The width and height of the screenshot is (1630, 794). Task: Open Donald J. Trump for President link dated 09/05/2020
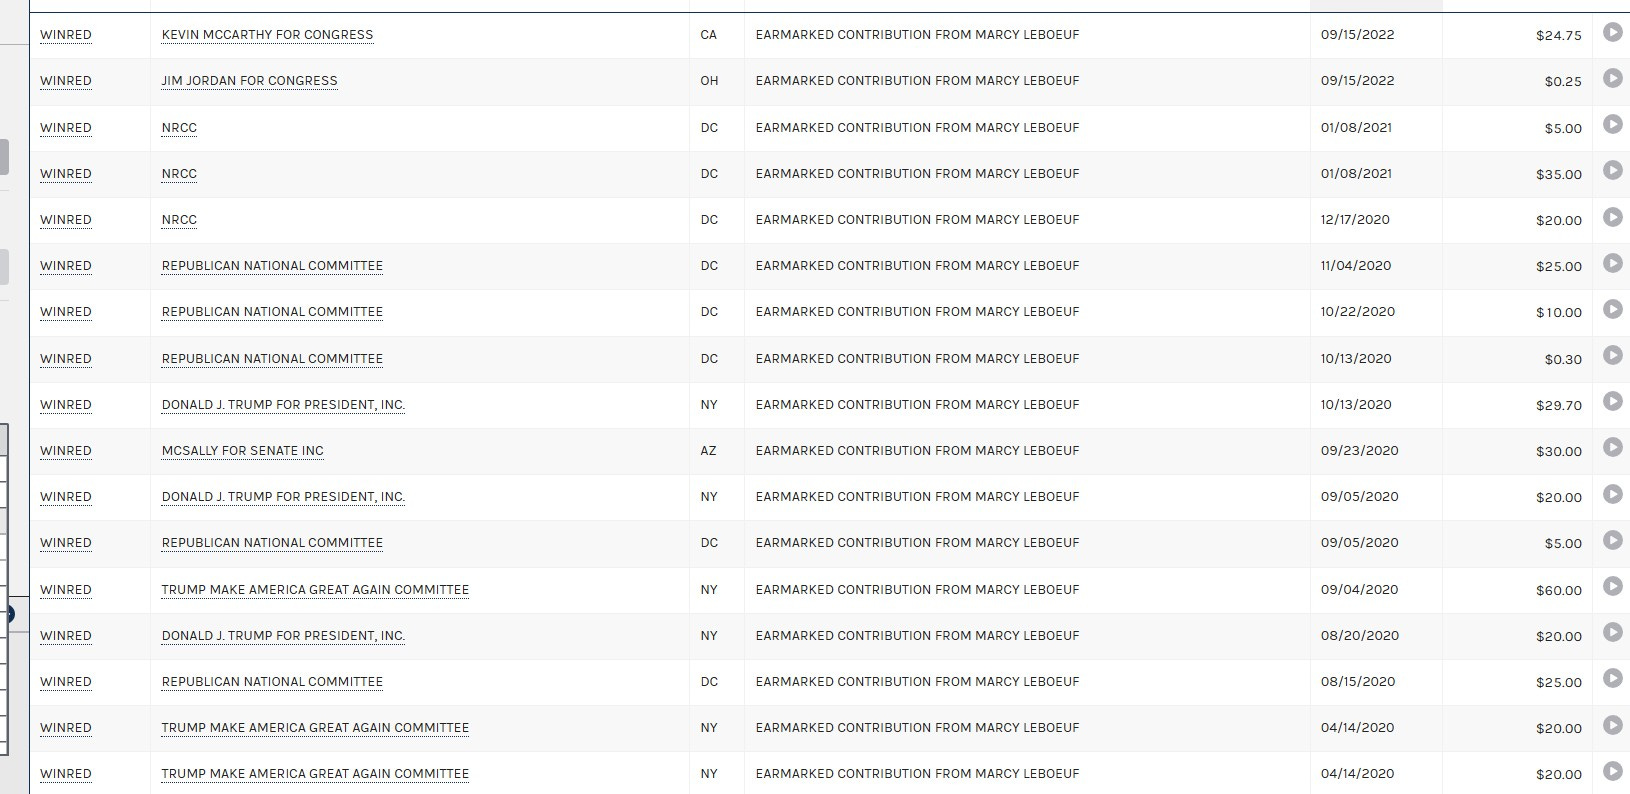click(283, 497)
